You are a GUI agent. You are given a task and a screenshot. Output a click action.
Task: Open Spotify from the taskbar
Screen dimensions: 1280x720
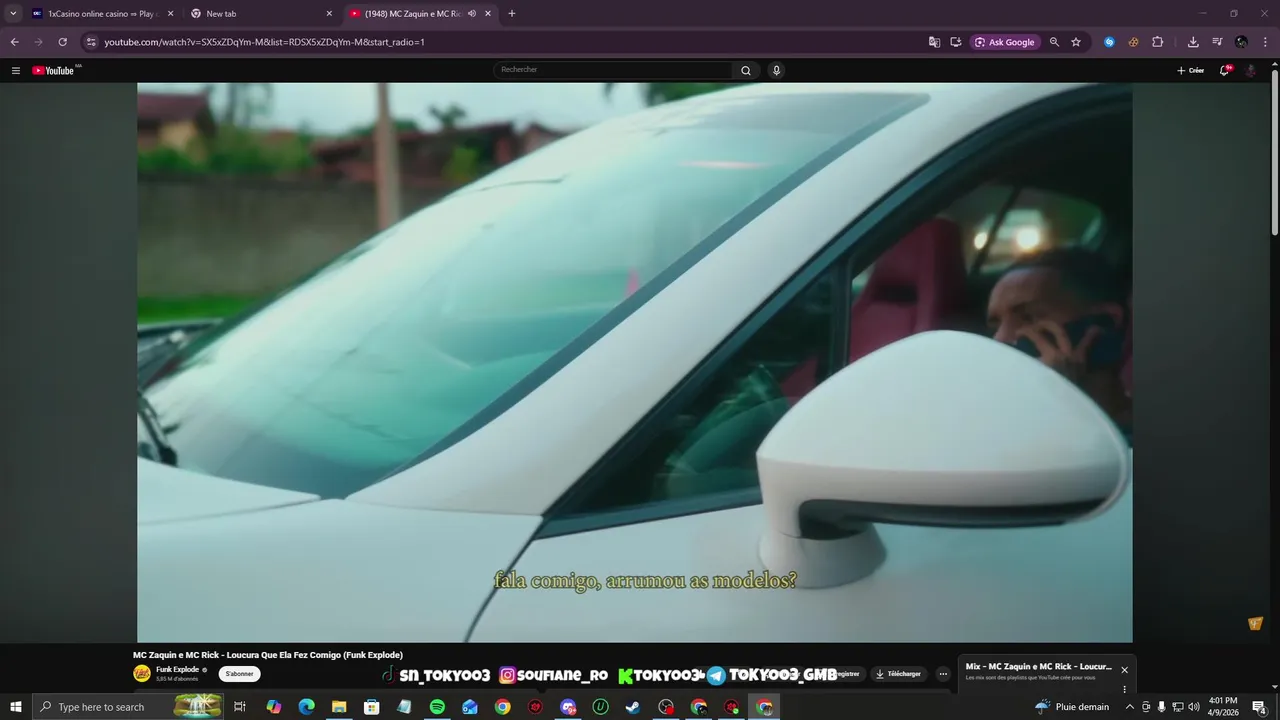(437, 707)
